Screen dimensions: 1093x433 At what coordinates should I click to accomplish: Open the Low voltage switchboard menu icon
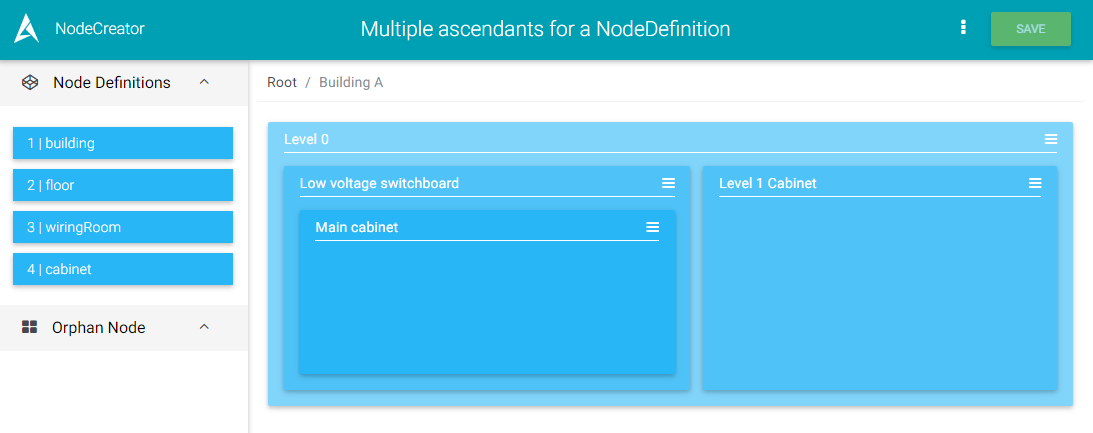pyautogui.click(x=668, y=184)
